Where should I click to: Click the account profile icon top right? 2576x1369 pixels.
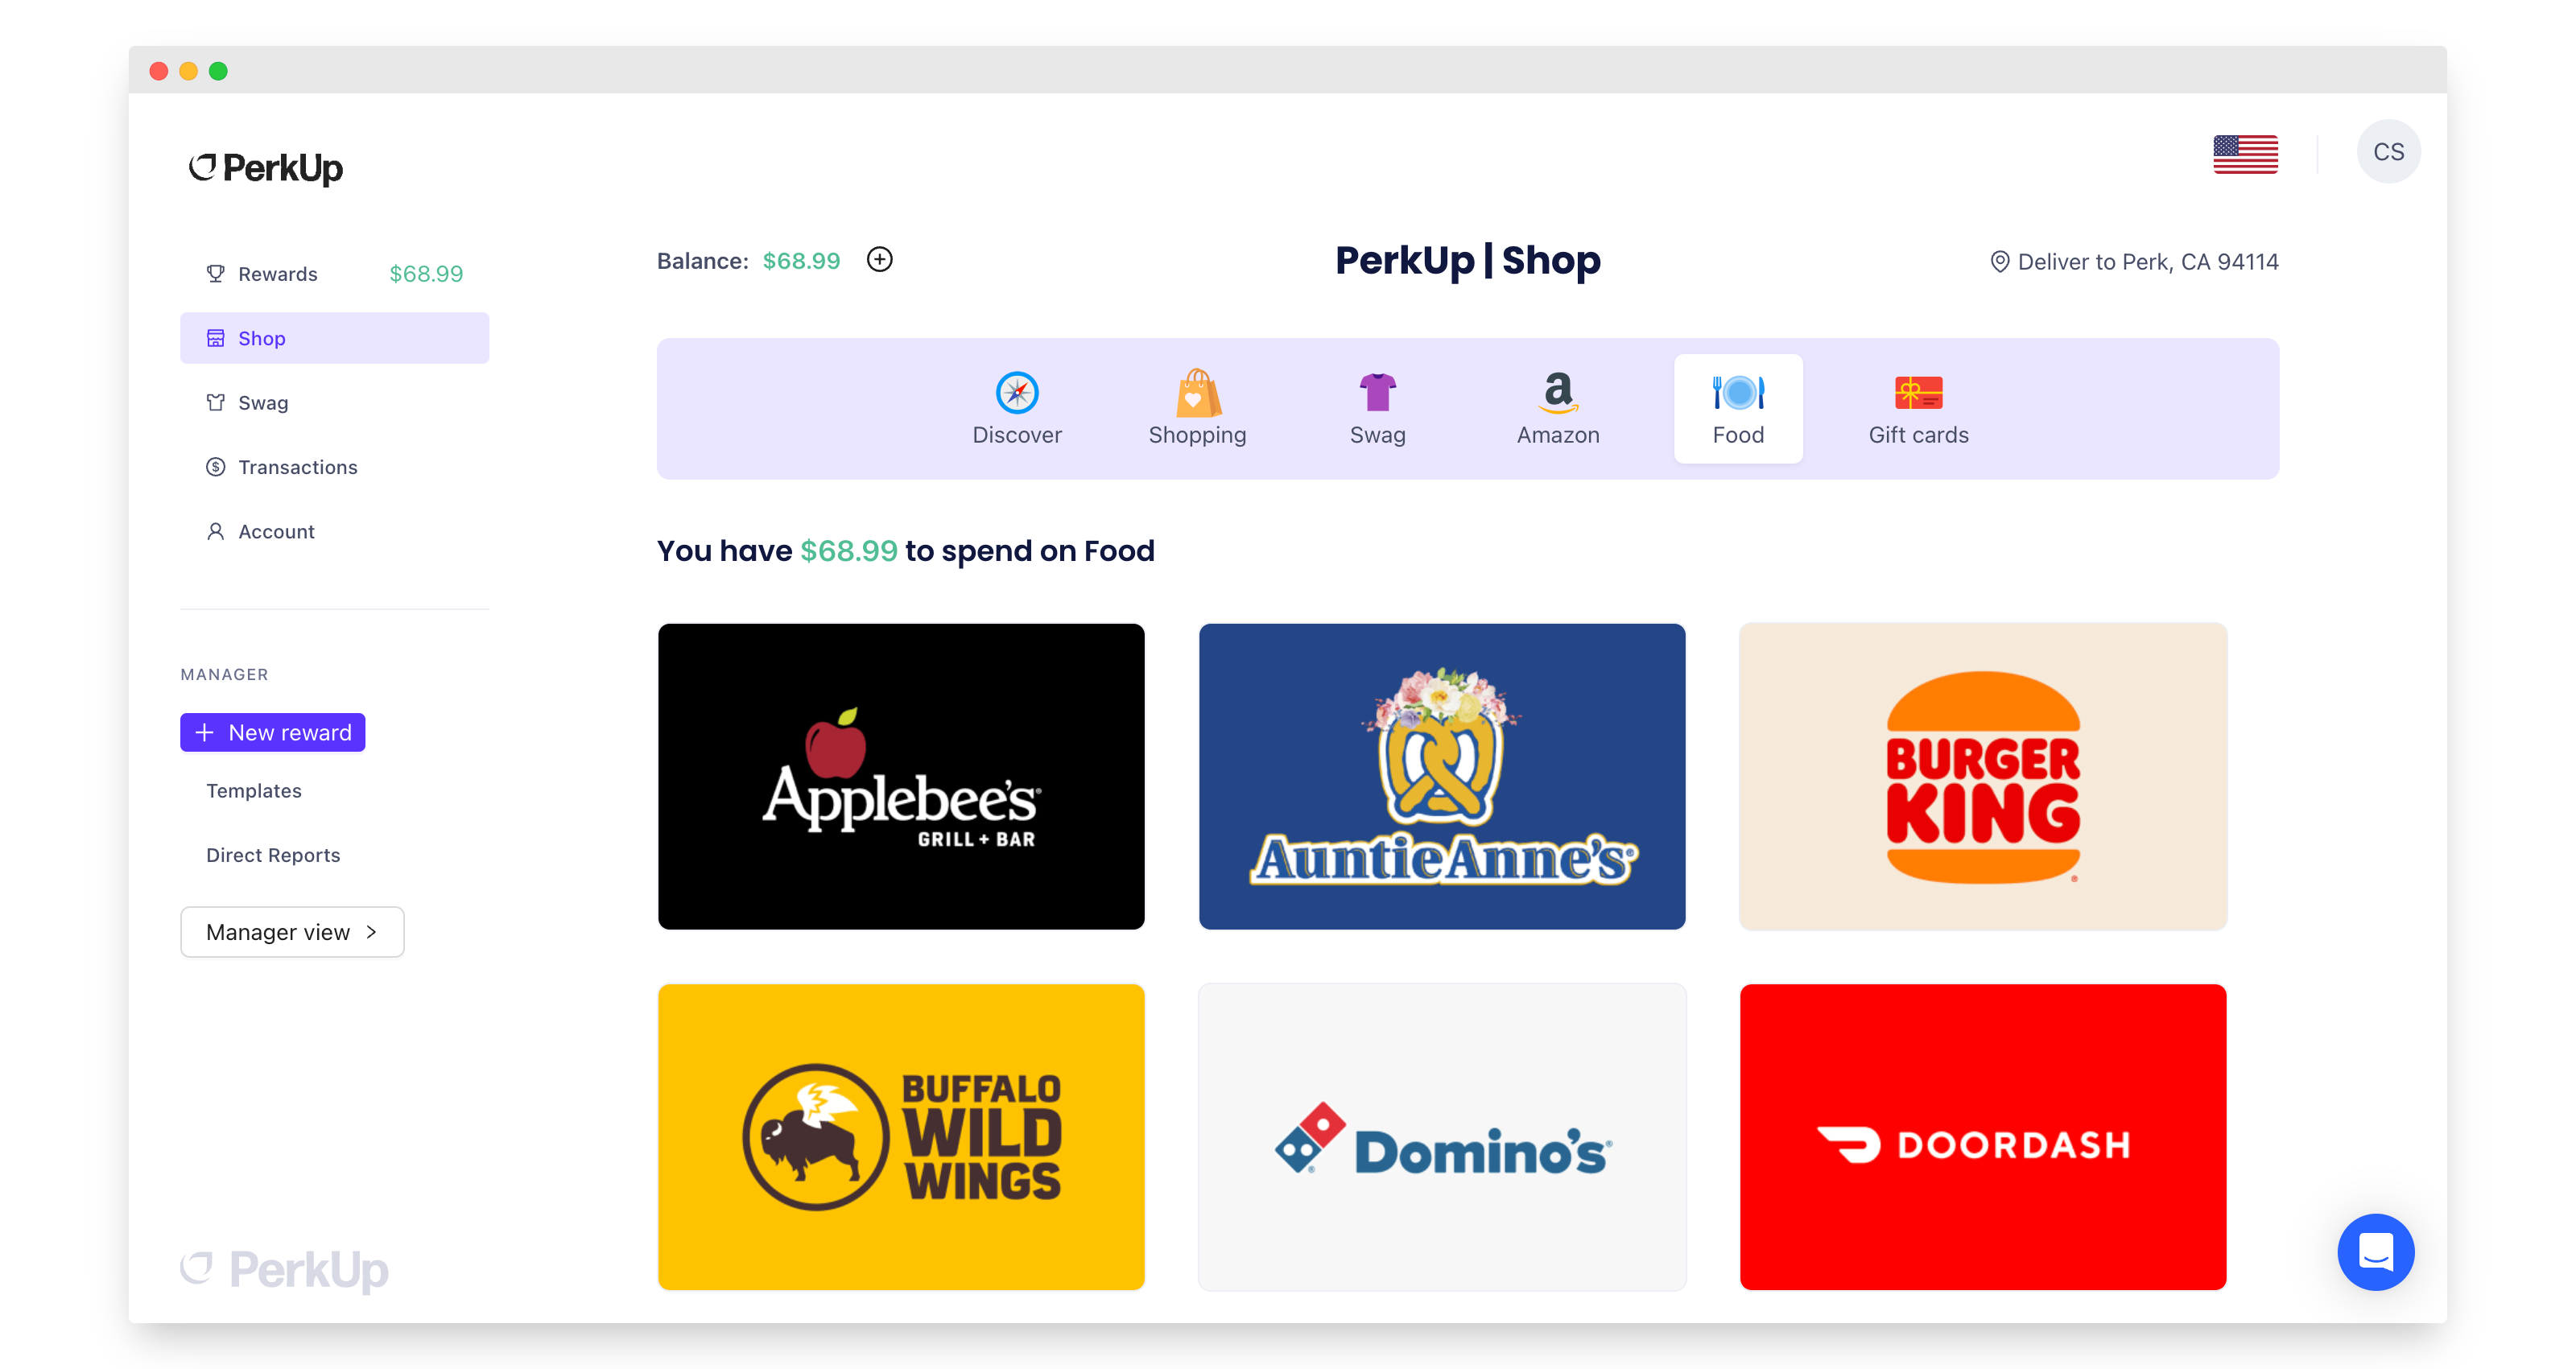2385,151
